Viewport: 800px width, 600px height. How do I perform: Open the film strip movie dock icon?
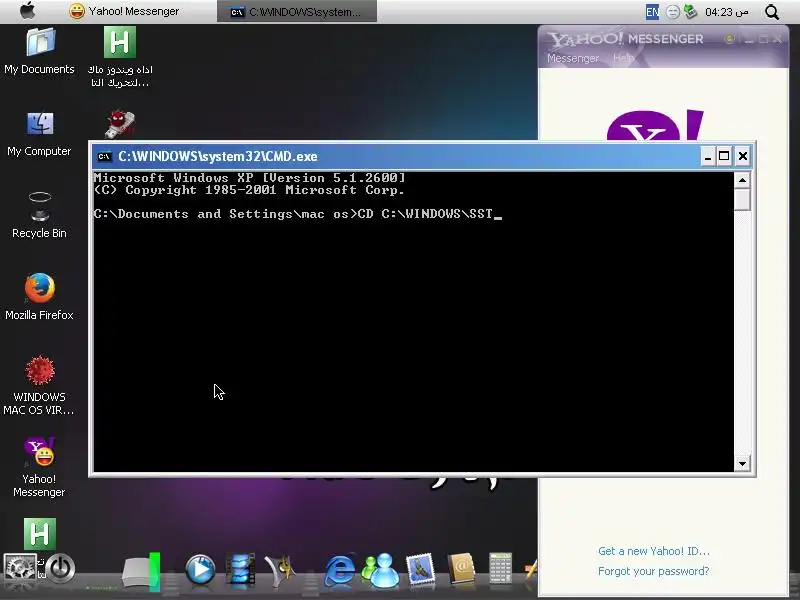240,569
